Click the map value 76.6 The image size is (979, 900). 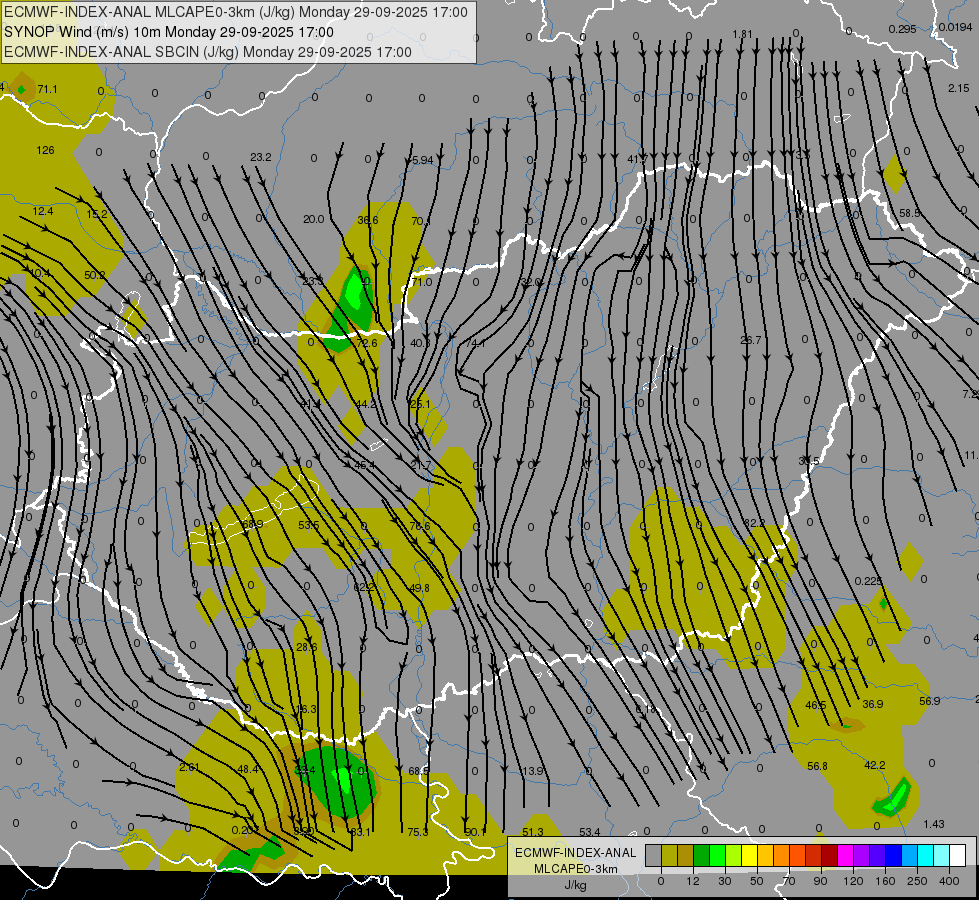pyautogui.click(x=420, y=526)
